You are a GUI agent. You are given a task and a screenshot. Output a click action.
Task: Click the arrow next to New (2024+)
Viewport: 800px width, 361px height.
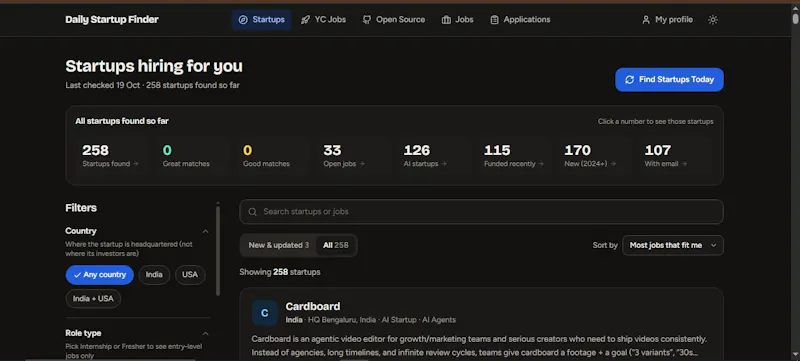(613, 164)
